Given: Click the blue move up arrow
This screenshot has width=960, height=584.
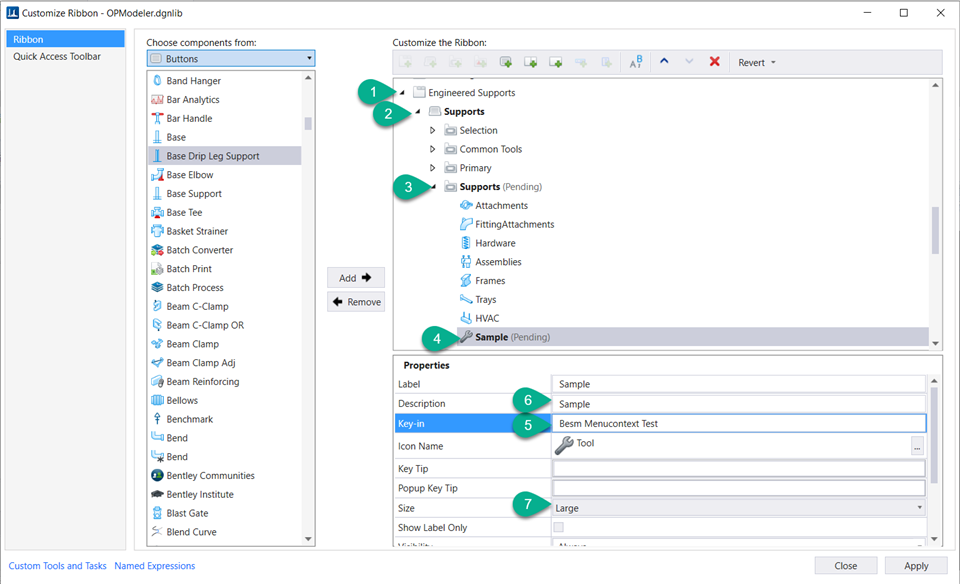Looking at the screenshot, I should point(663,62).
